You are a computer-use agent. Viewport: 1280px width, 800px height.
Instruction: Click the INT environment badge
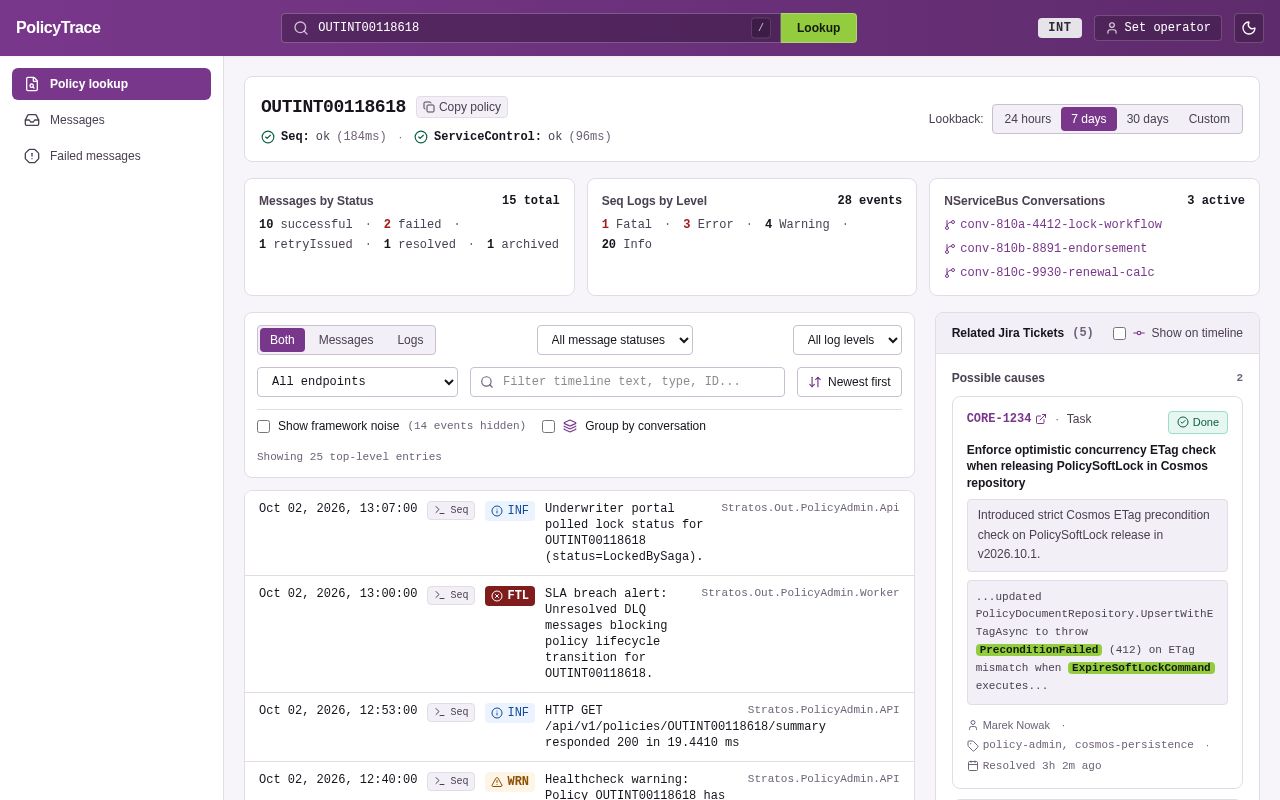point(1060,28)
